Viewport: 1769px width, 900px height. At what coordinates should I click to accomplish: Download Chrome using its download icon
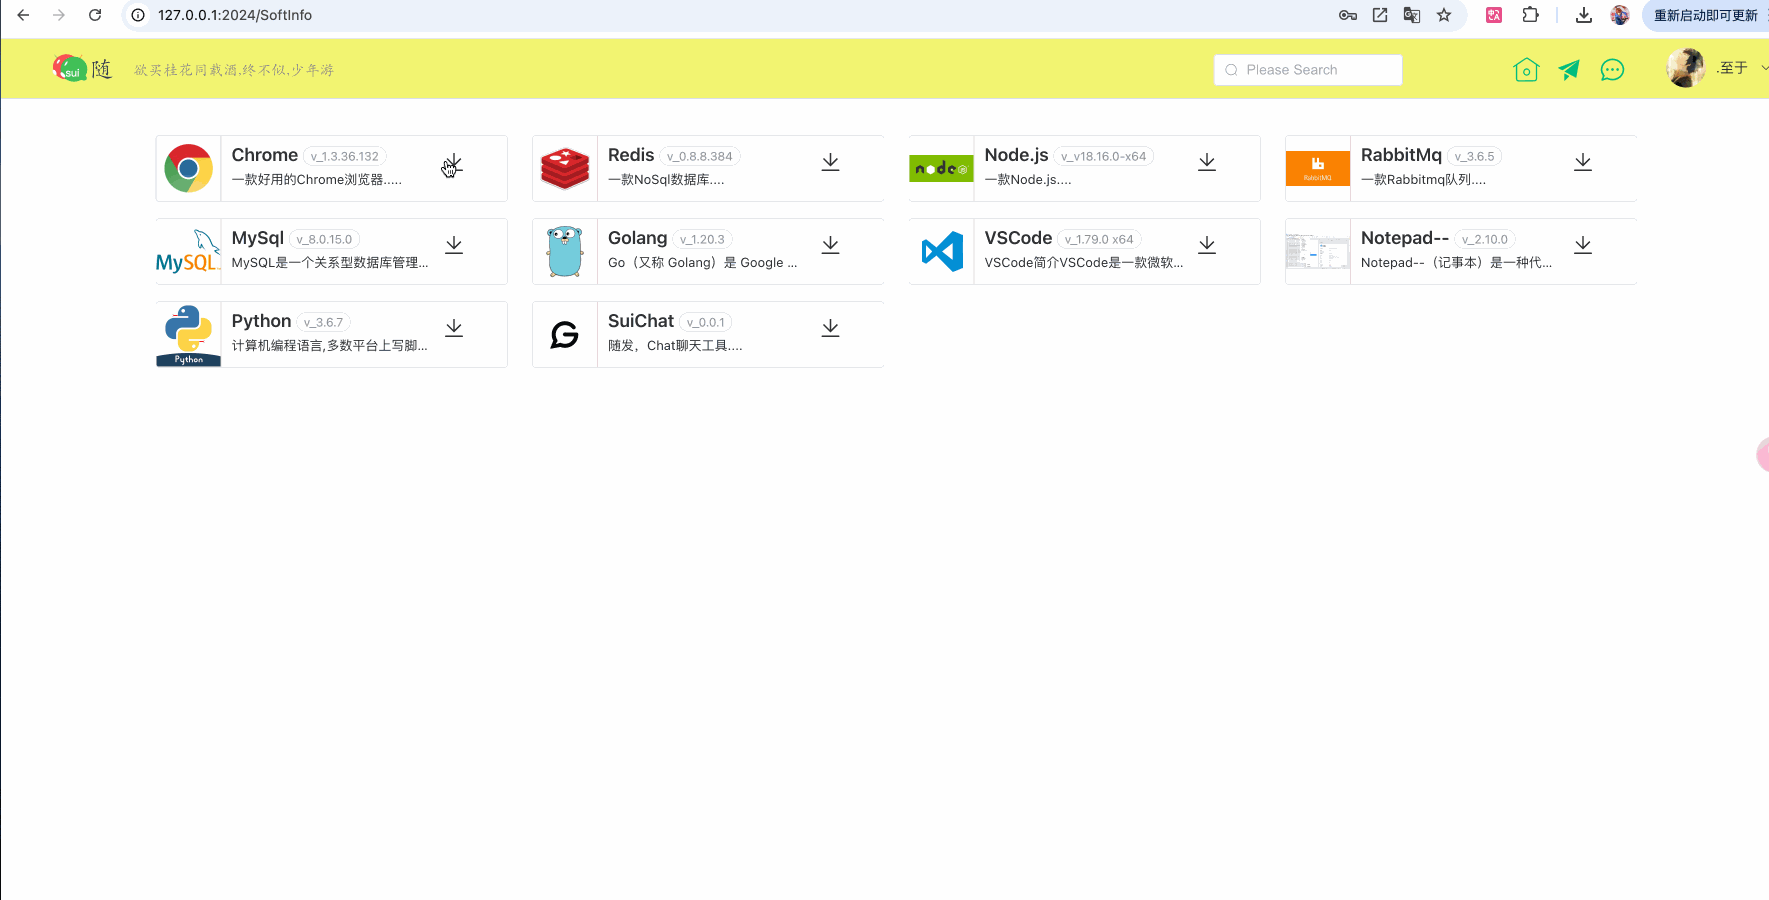tap(454, 162)
